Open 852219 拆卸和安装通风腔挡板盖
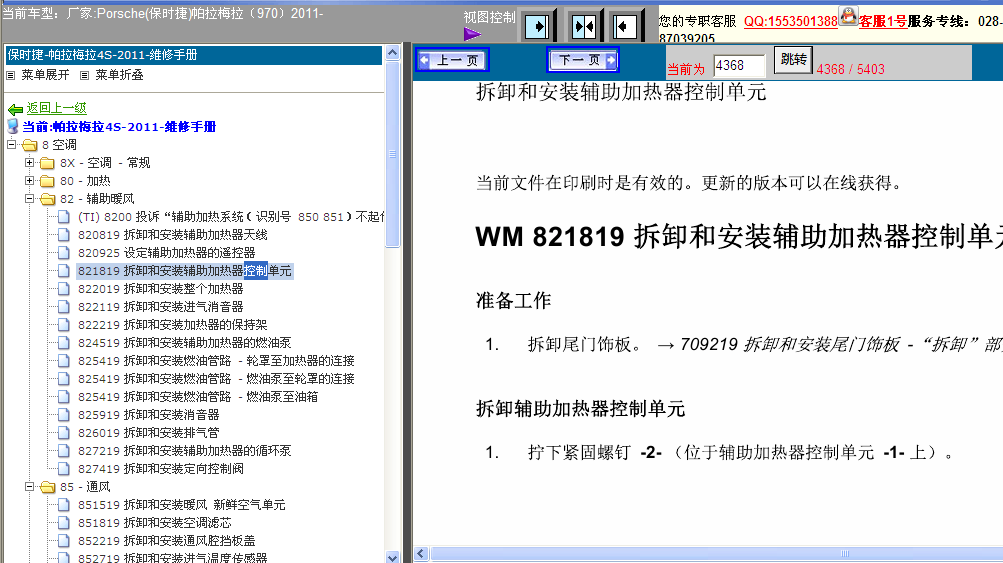The image size is (1003, 563). click(166, 541)
